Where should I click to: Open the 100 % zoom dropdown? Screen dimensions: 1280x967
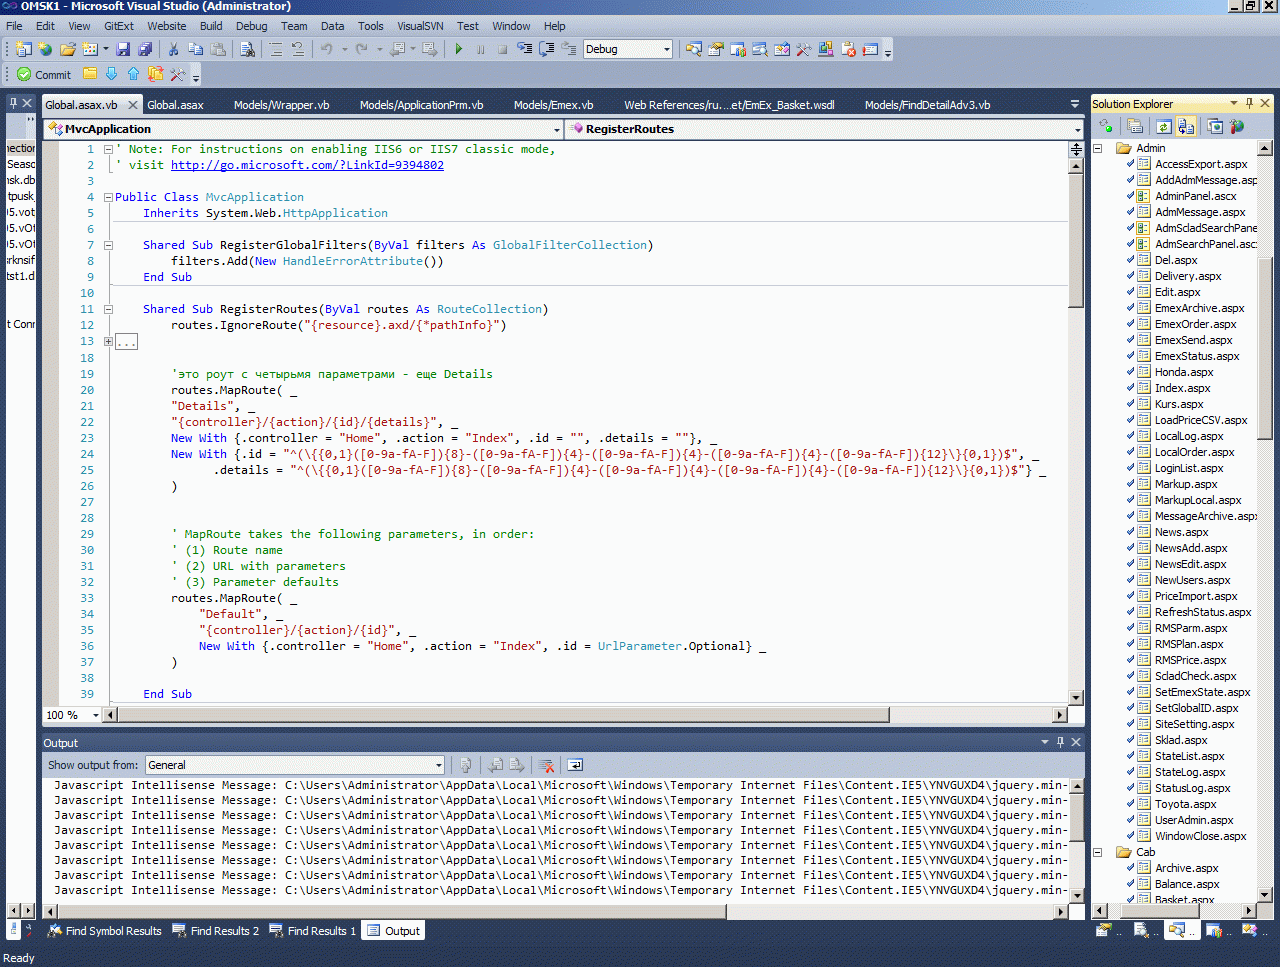point(96,715)
